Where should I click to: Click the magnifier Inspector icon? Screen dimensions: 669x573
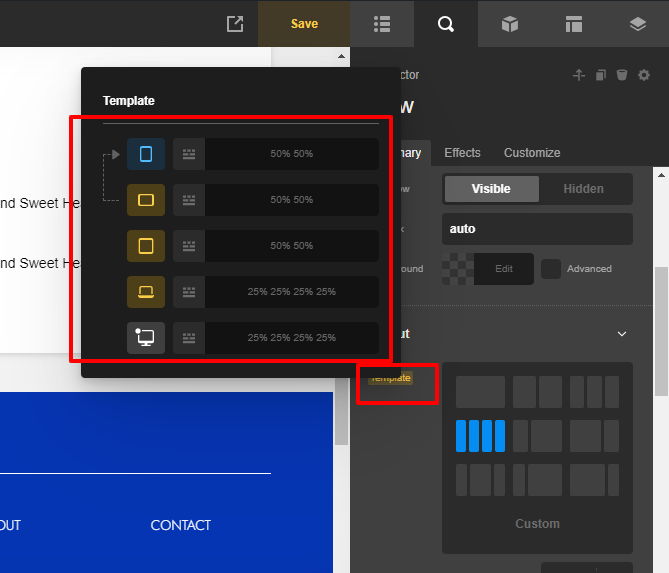446,24
